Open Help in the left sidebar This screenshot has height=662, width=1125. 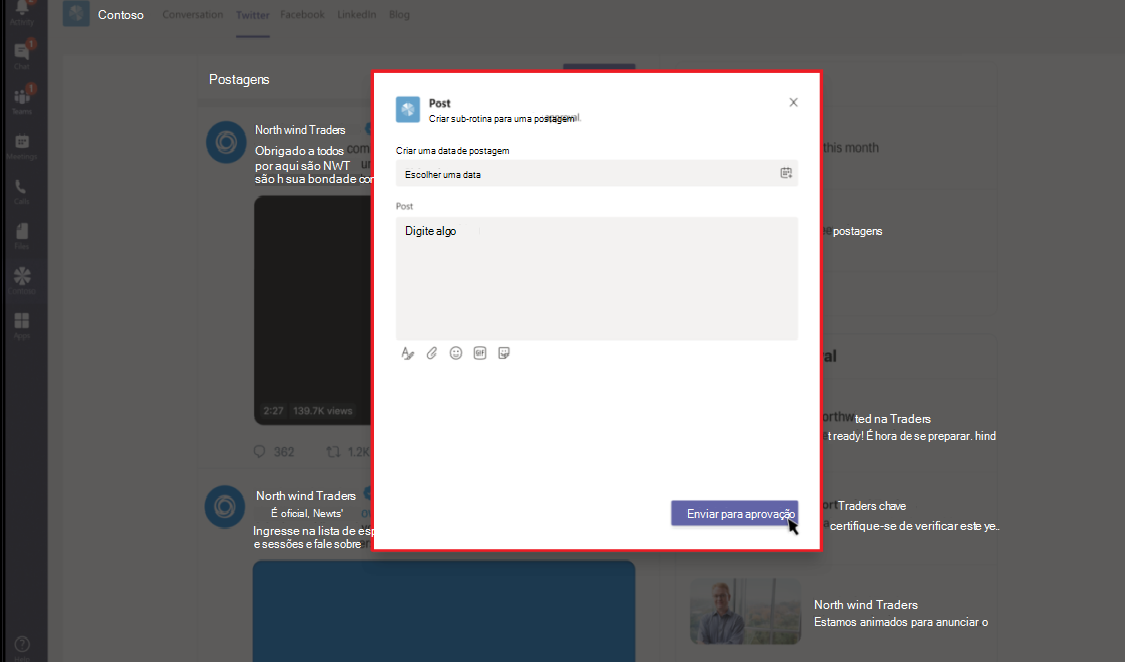click(22, 648)
